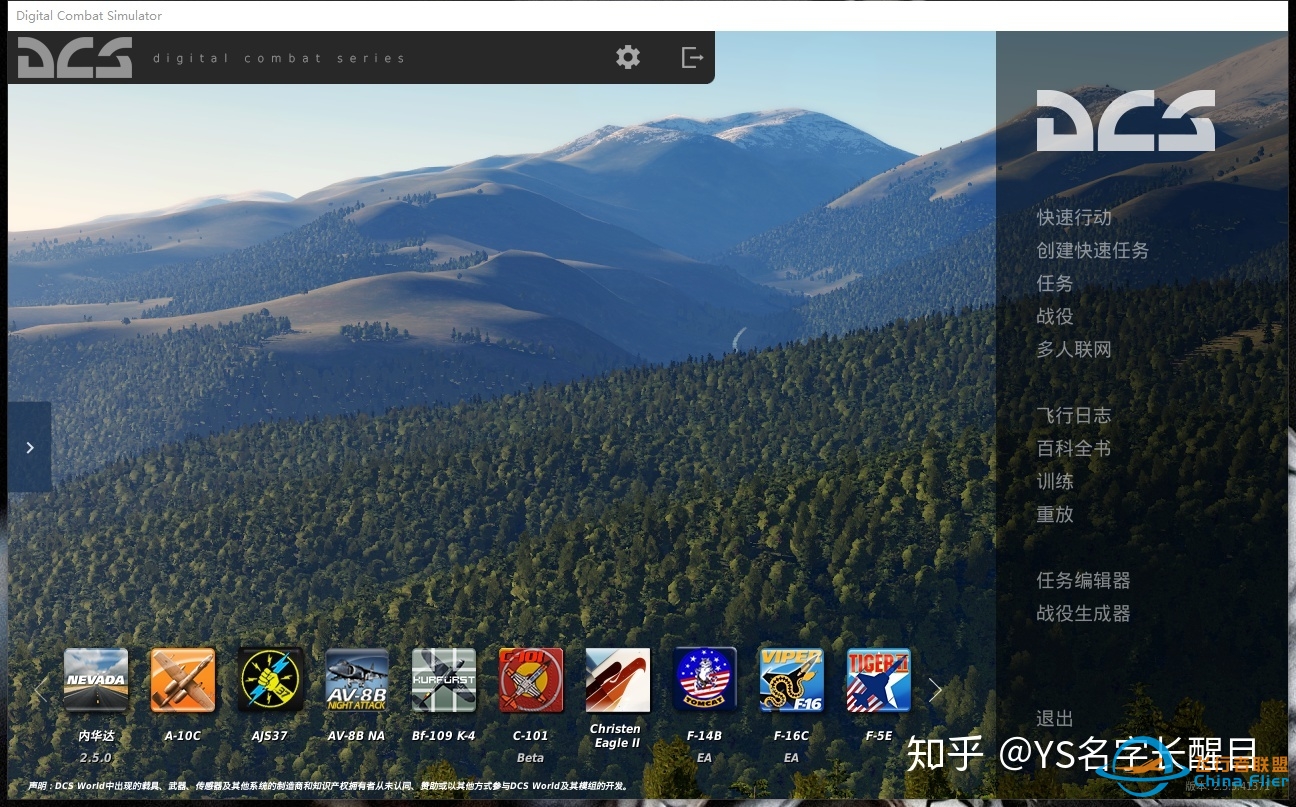Screen dimensions: 1296x807
Task: Select the AV-8B Night Attack module icon
Action: click(357, 680)
